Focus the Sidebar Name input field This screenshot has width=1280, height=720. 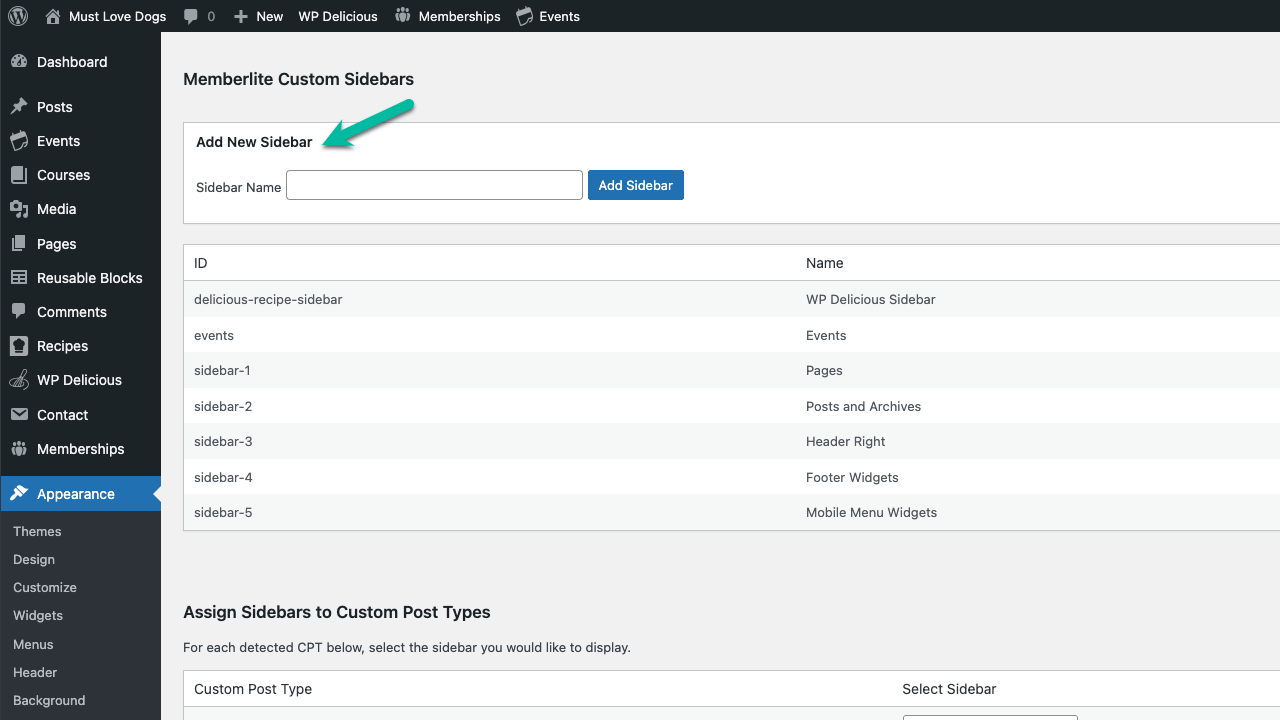[x=434, y=185]
